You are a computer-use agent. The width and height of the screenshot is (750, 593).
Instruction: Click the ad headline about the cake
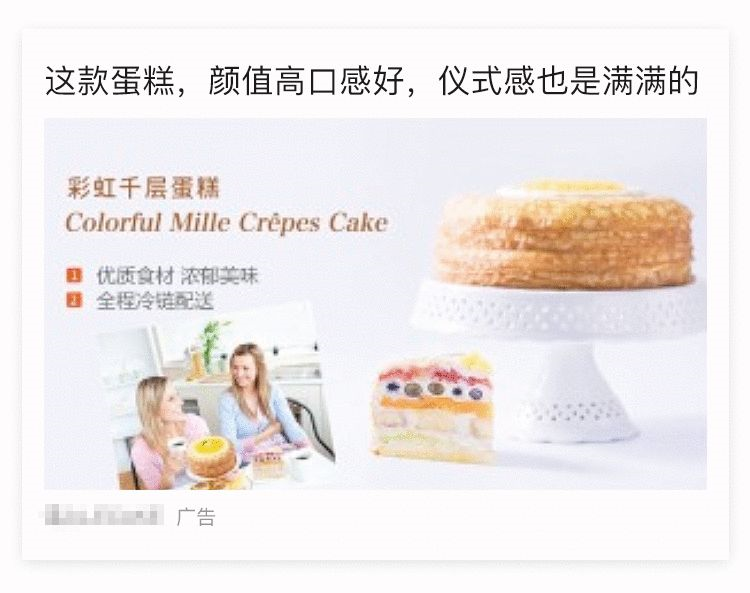372,81
